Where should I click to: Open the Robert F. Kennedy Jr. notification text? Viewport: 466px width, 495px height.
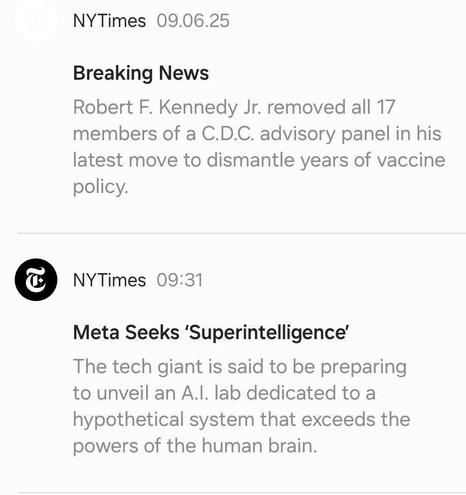(259, 147)
